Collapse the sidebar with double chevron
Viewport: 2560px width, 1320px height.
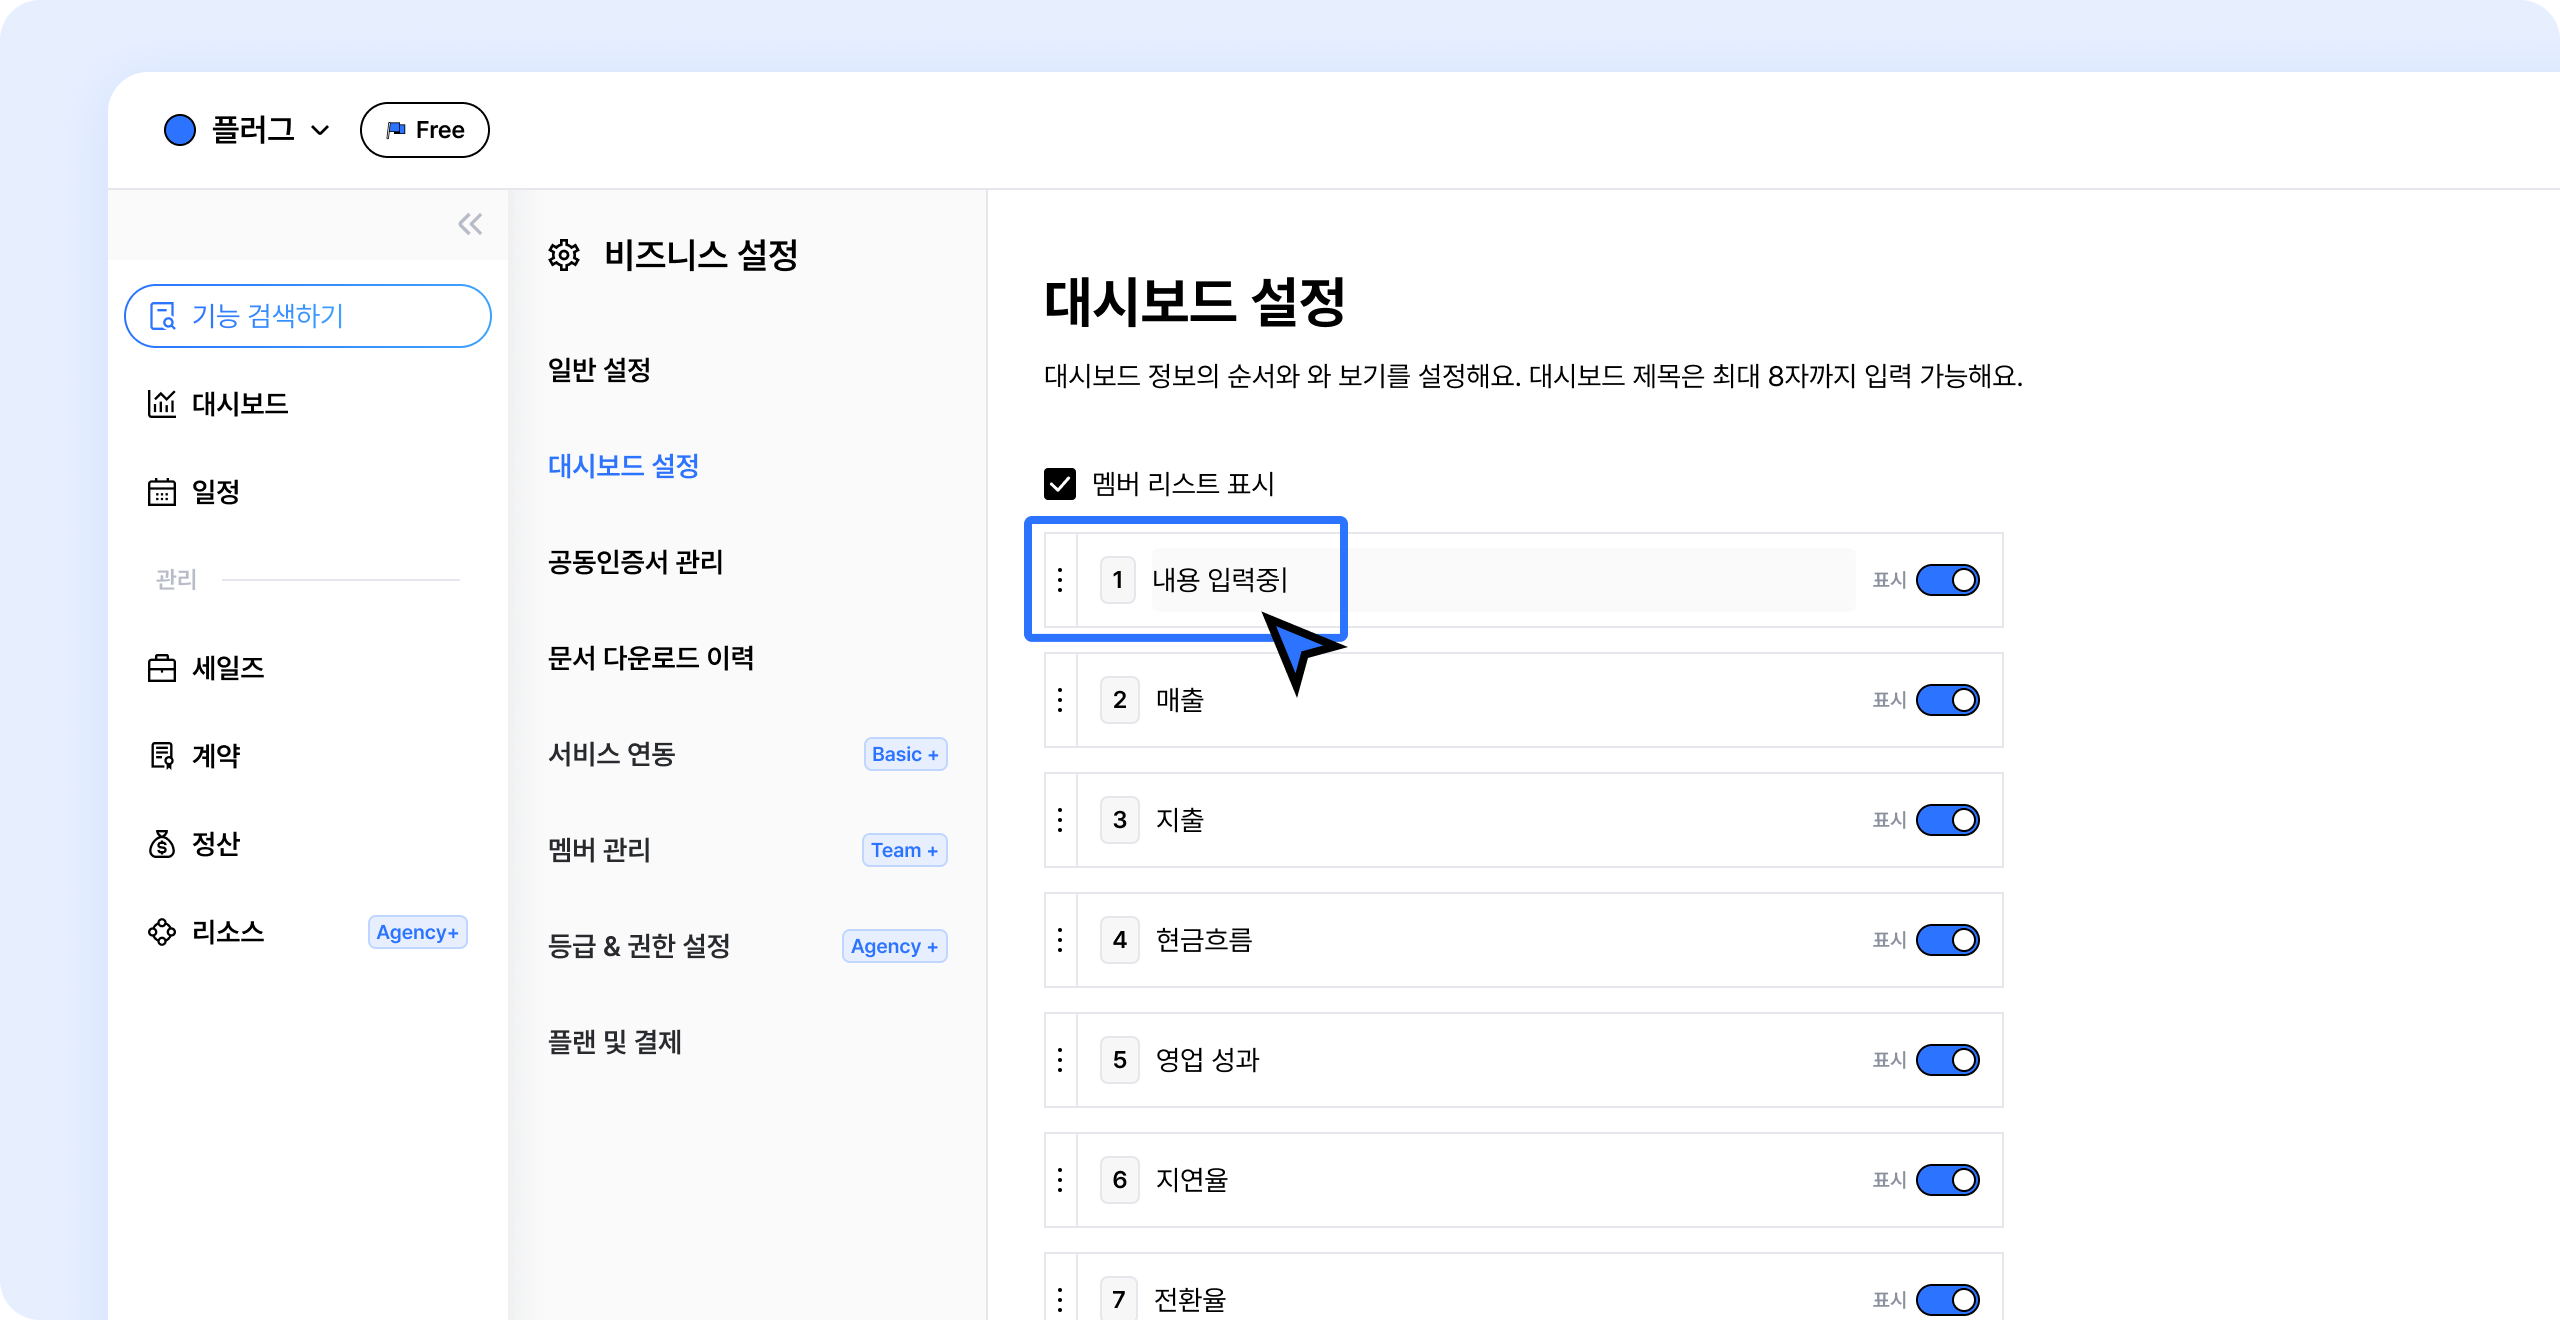(x=470, y=224)
